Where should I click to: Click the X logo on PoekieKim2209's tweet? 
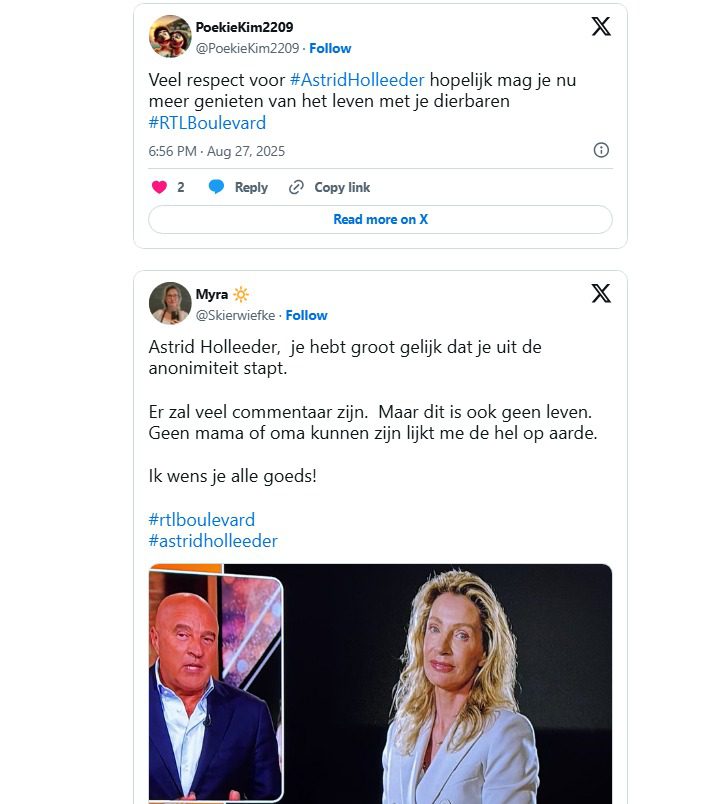[600, 27]
